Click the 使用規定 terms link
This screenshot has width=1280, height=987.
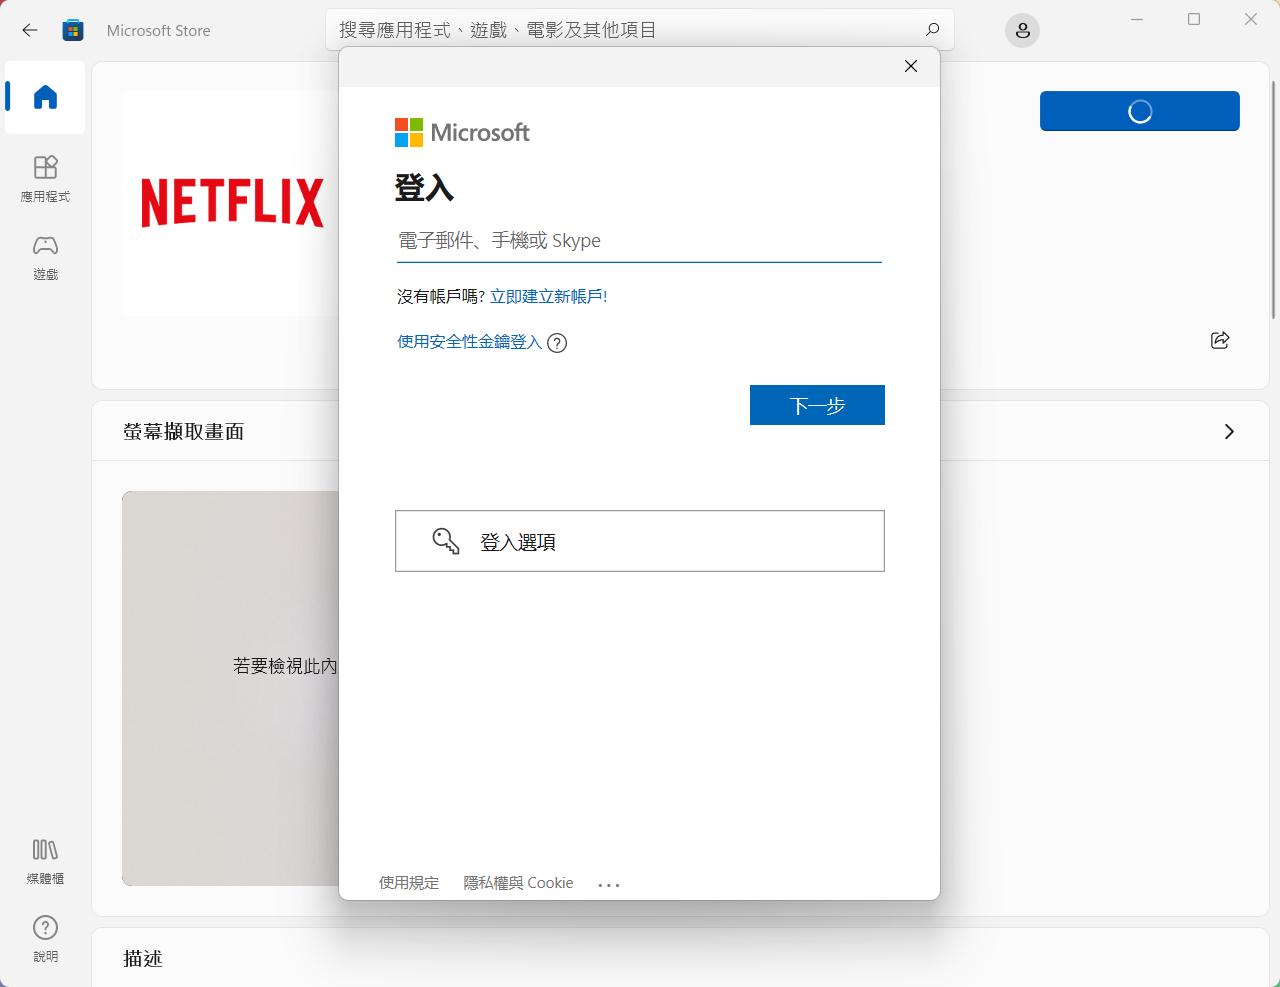[x=409, y=883]
